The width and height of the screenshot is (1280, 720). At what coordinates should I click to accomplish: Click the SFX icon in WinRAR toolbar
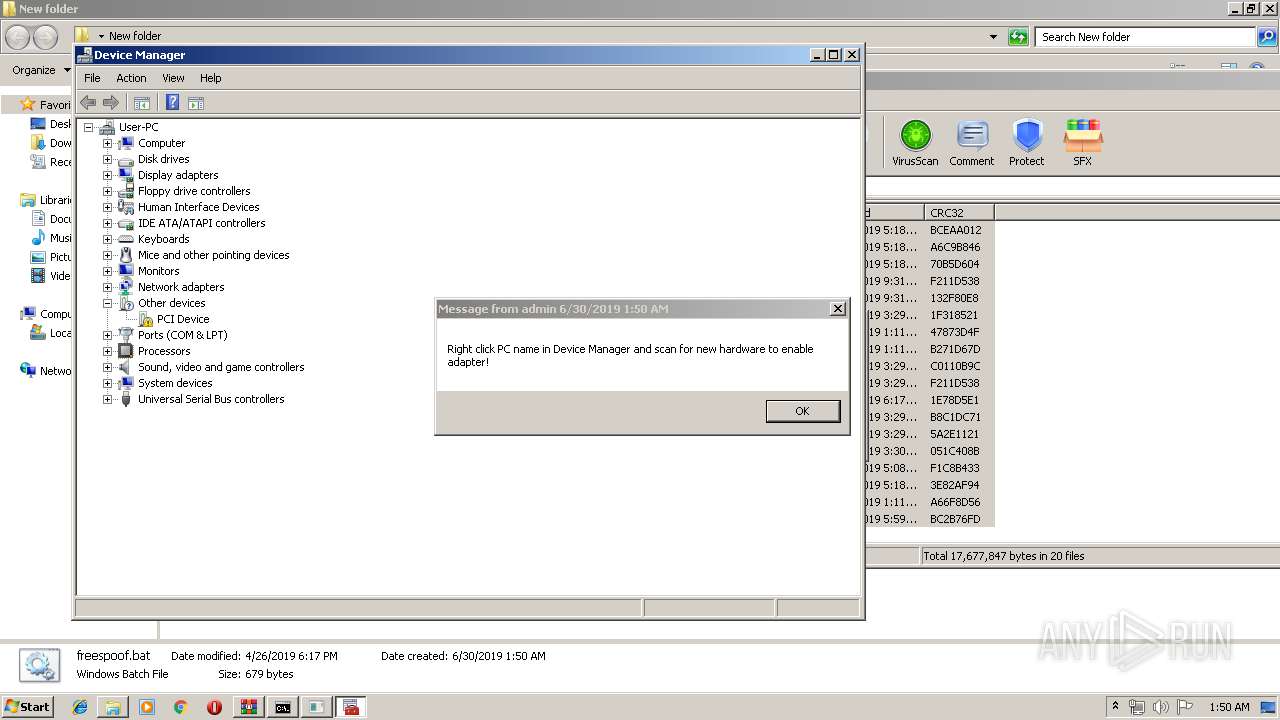tap(1083, 143)
